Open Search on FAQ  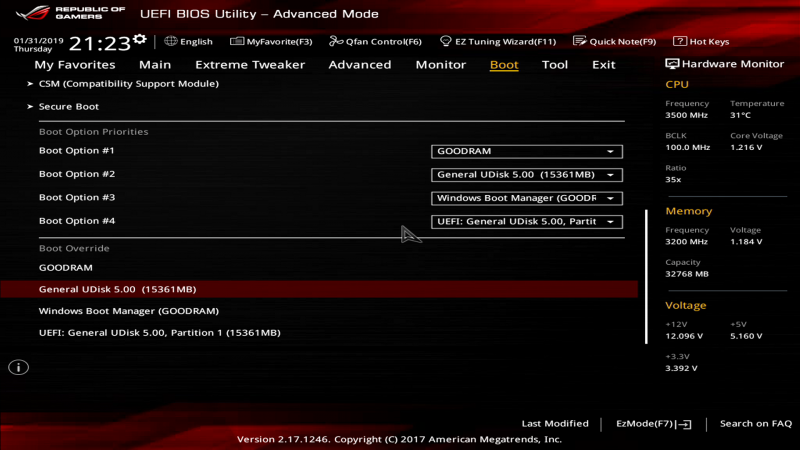[x=756, y=423]
